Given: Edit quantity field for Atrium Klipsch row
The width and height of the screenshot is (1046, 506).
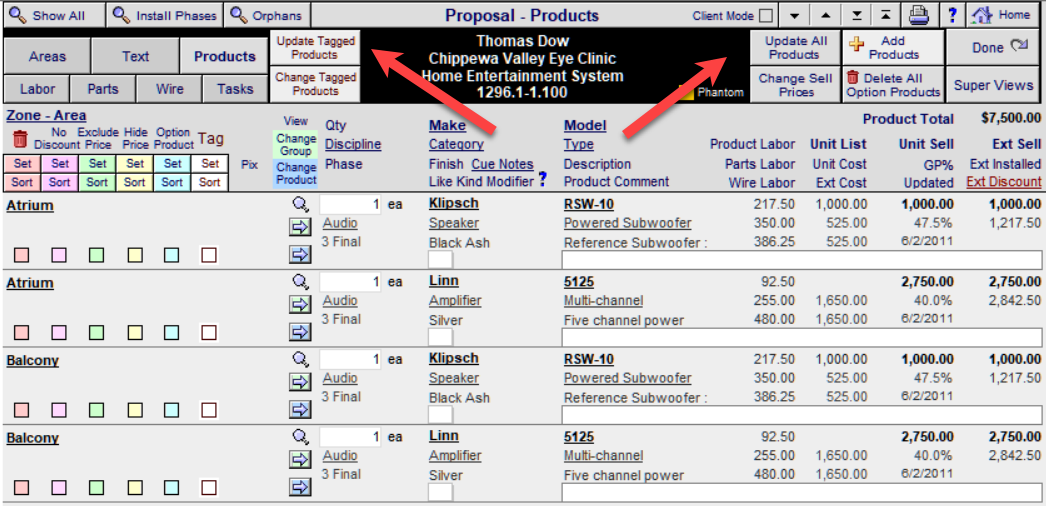Looking at the screenshot, I should coord(350,205).
